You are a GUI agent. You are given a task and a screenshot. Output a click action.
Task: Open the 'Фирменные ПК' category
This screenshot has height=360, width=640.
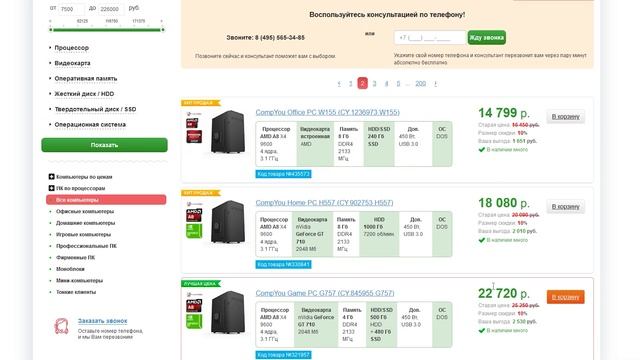pyautogui.click(x=76, y=258)
